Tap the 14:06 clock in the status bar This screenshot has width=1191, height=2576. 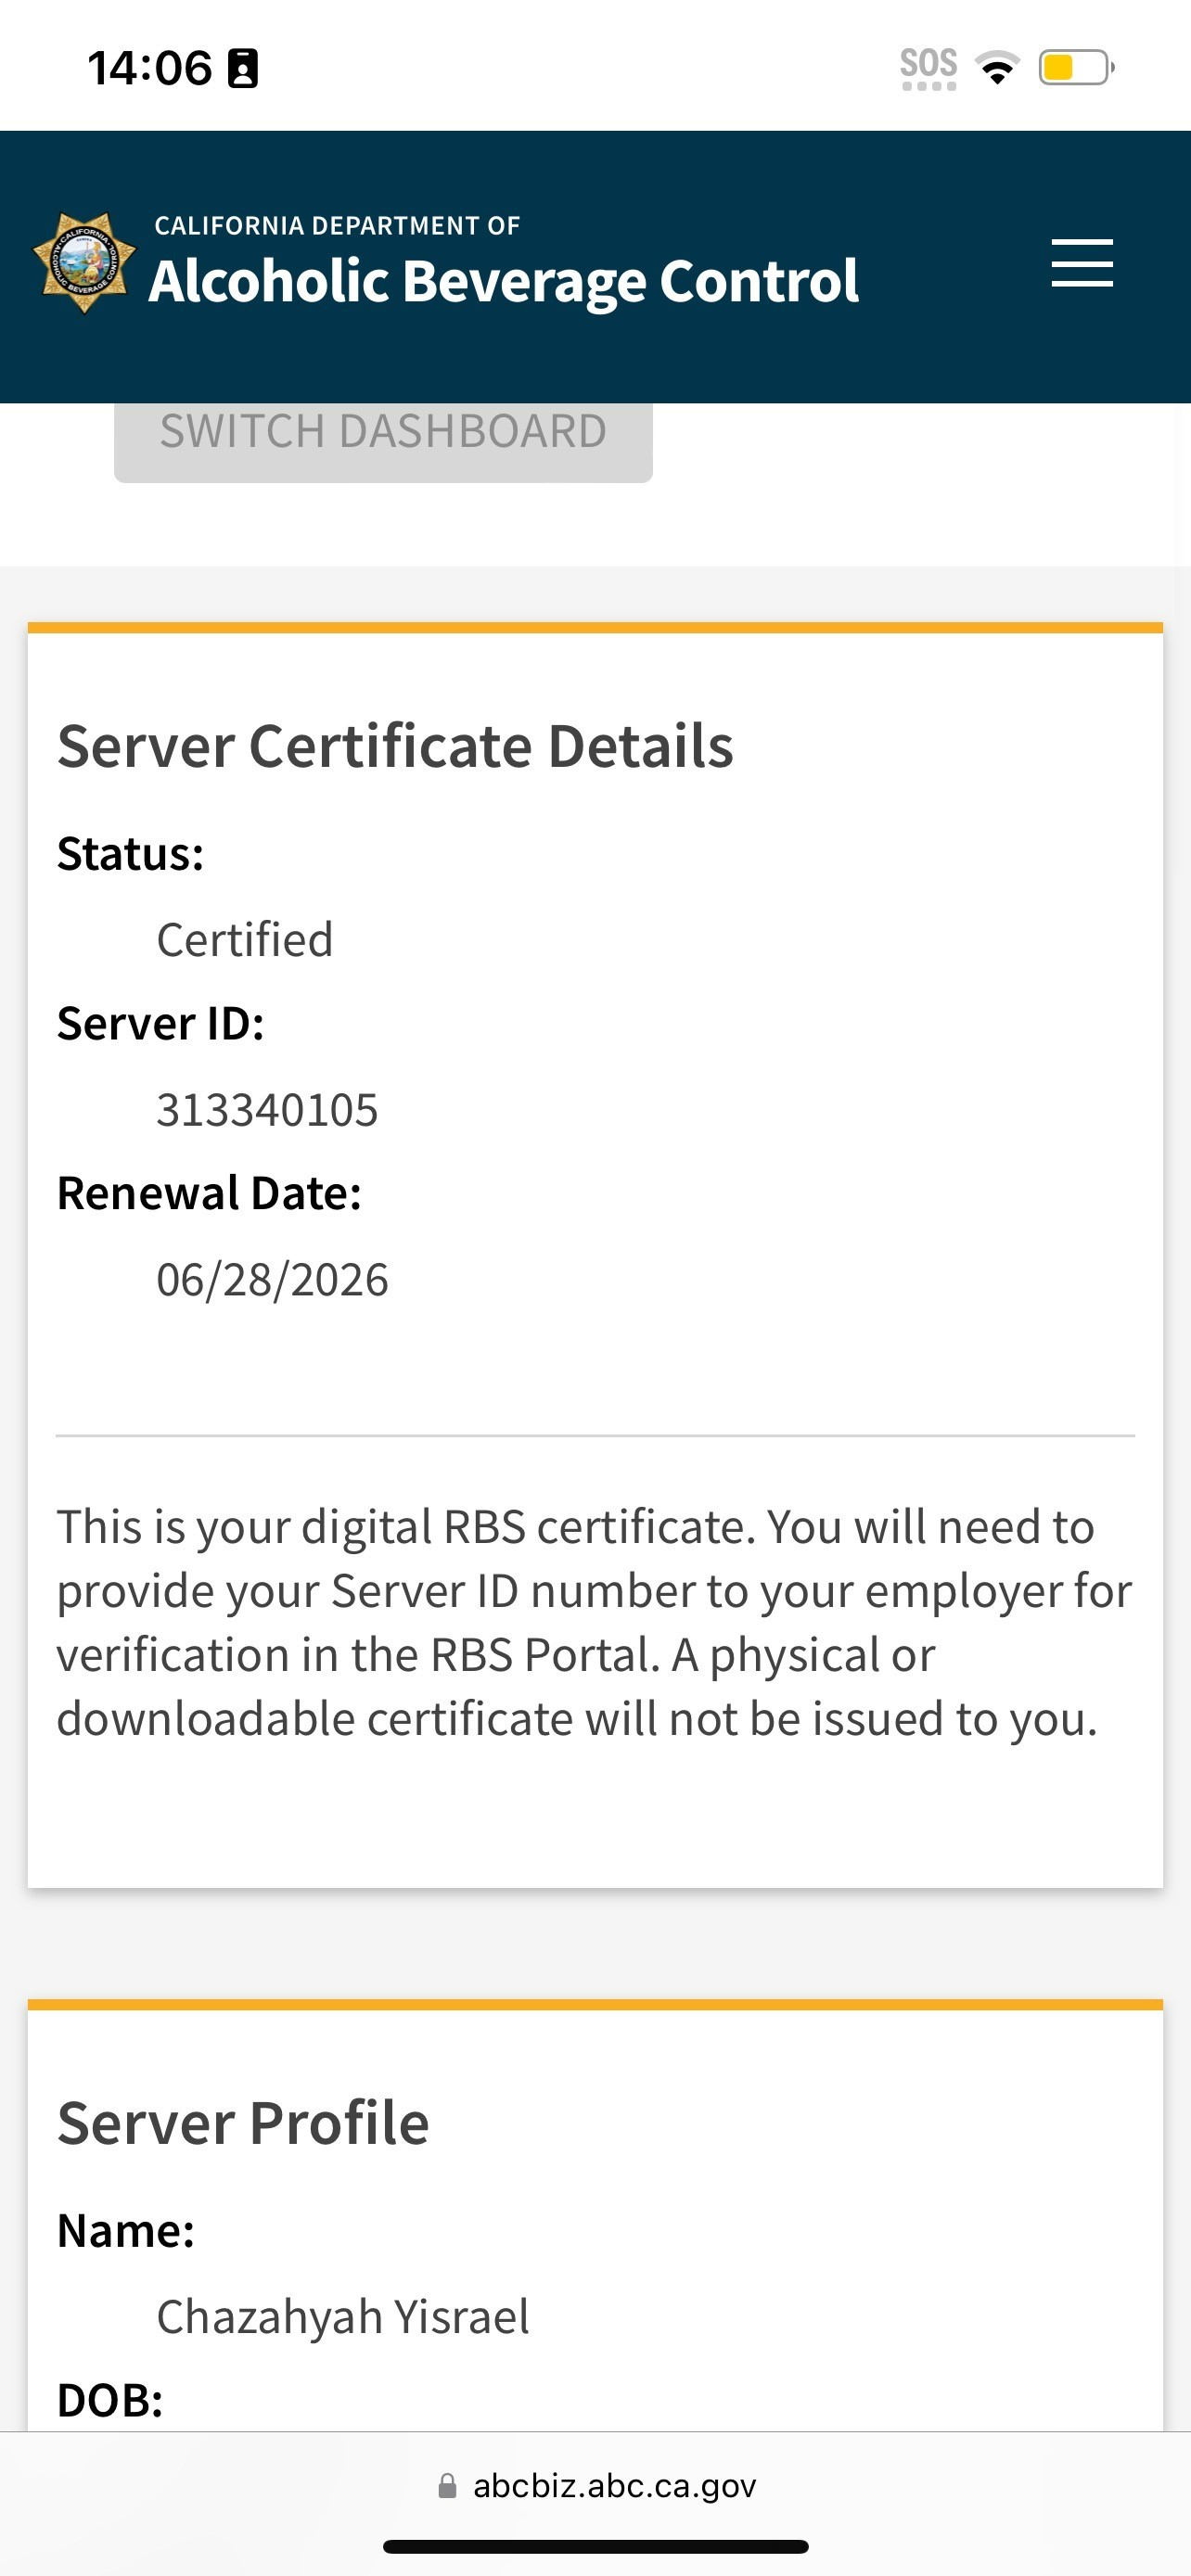click(x=150, y=69)
